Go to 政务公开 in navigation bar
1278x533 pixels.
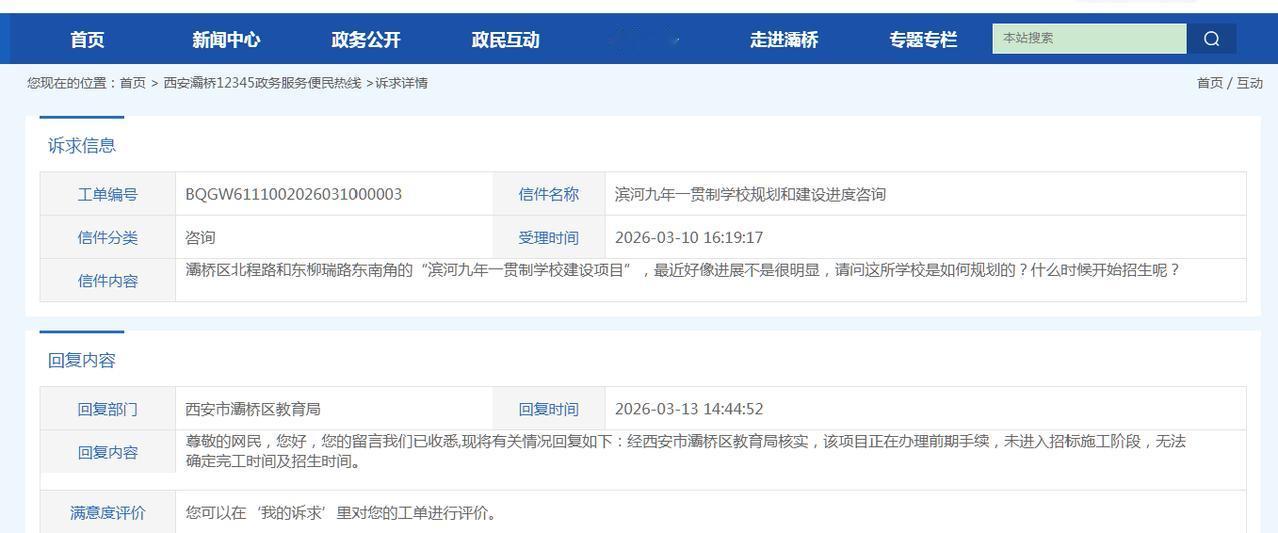pos(366,40)
